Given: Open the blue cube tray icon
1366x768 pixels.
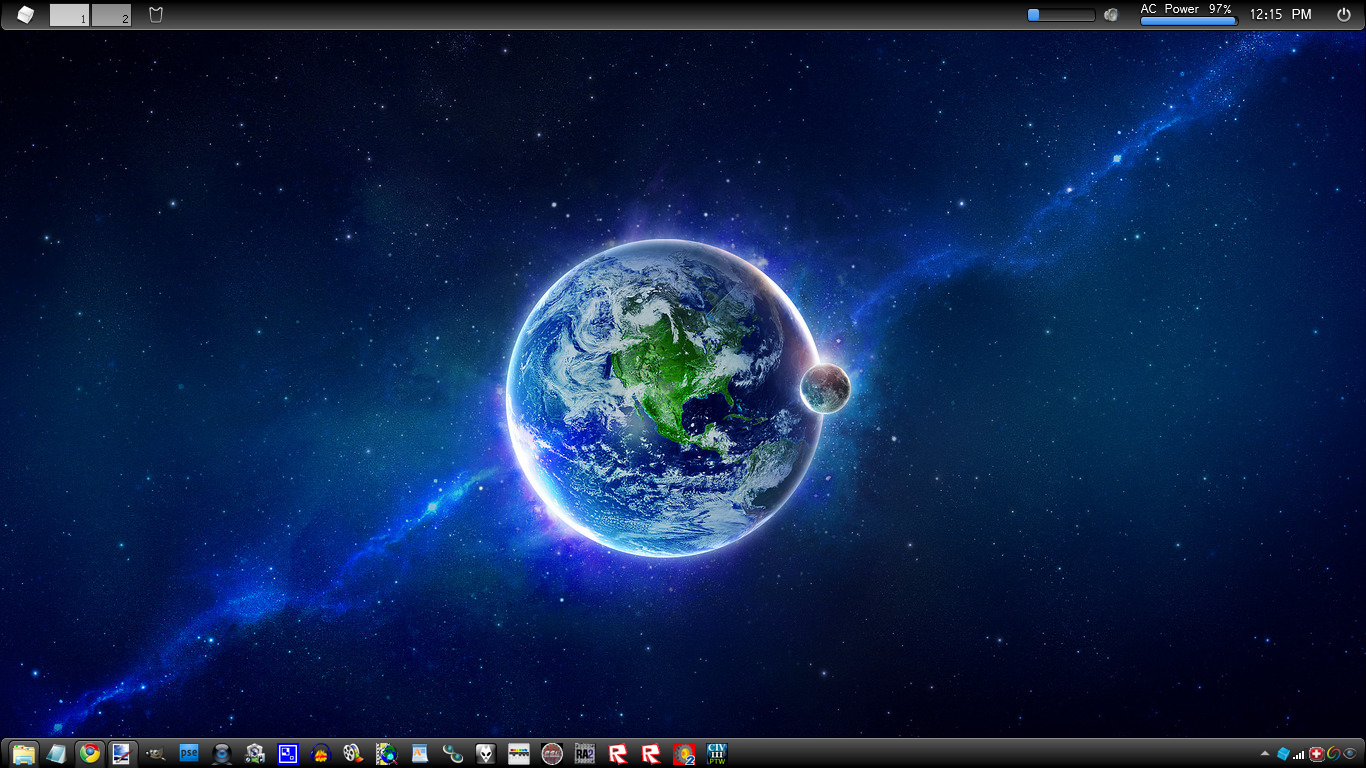Looking at the screenshot, I should click(x=1283, y=753).
